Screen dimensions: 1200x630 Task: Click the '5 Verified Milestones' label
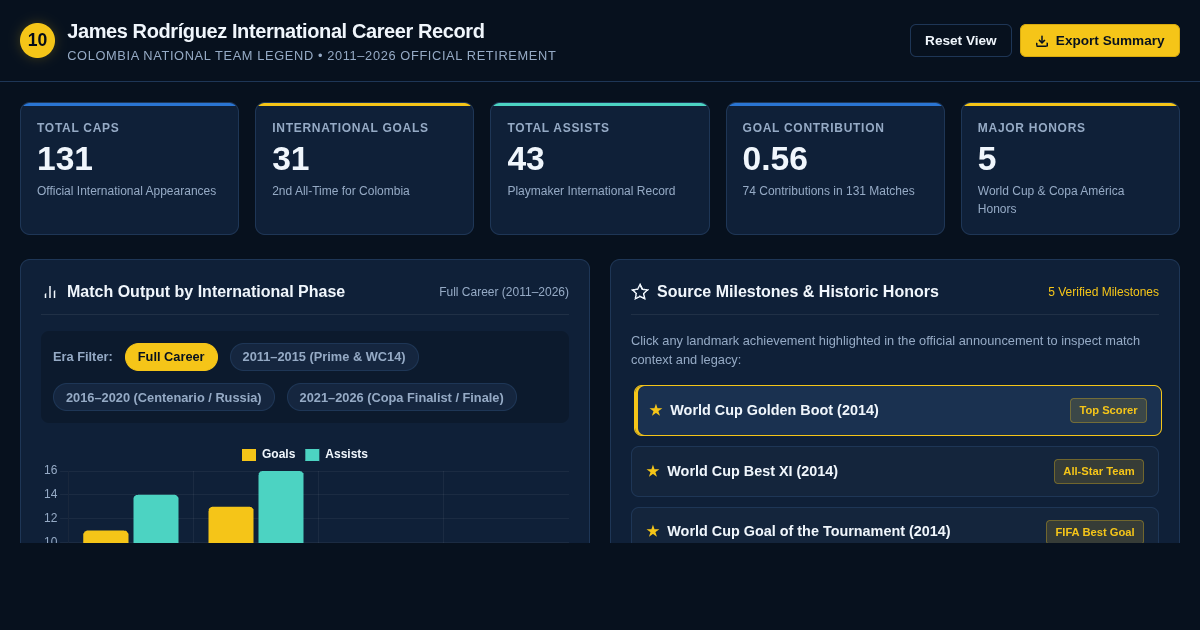point(1103,292)
